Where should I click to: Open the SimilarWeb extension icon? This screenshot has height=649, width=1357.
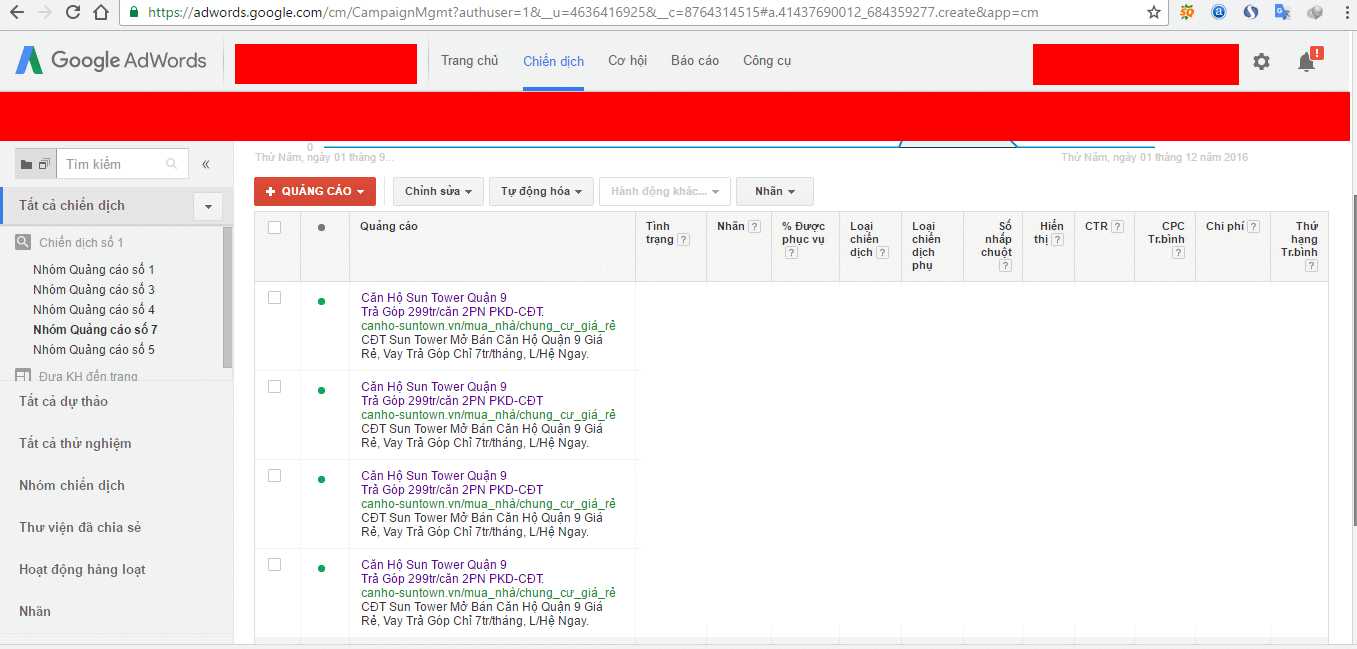1251,13
